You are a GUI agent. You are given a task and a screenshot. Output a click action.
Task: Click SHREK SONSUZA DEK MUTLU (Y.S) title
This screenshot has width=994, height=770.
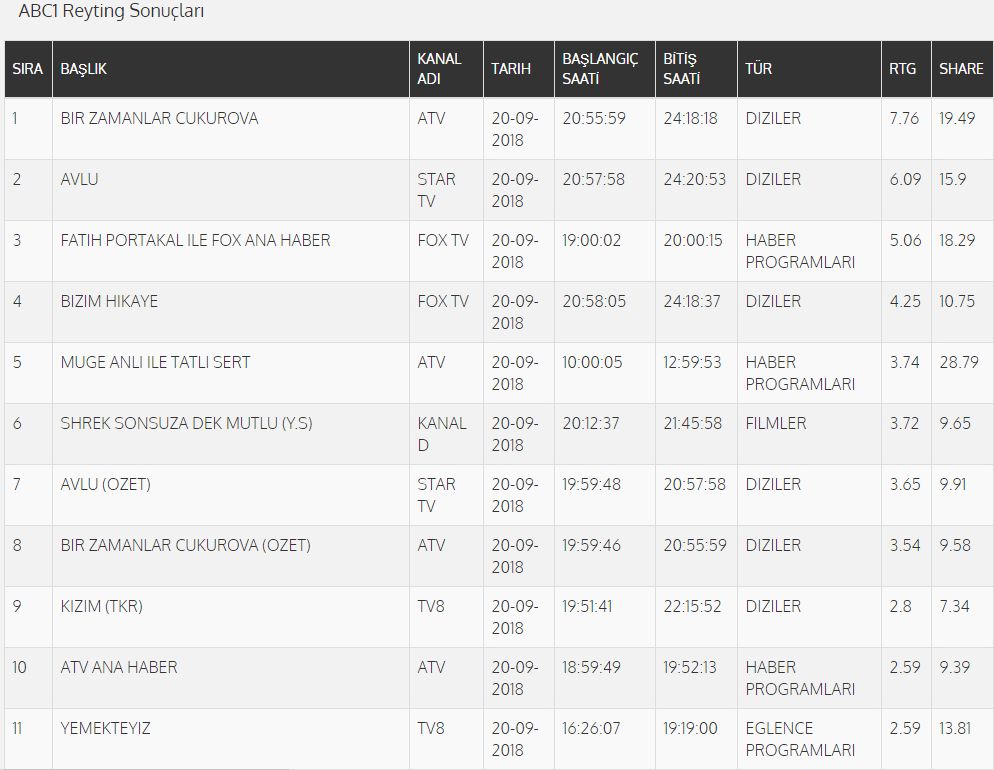(x=186, y=423)
